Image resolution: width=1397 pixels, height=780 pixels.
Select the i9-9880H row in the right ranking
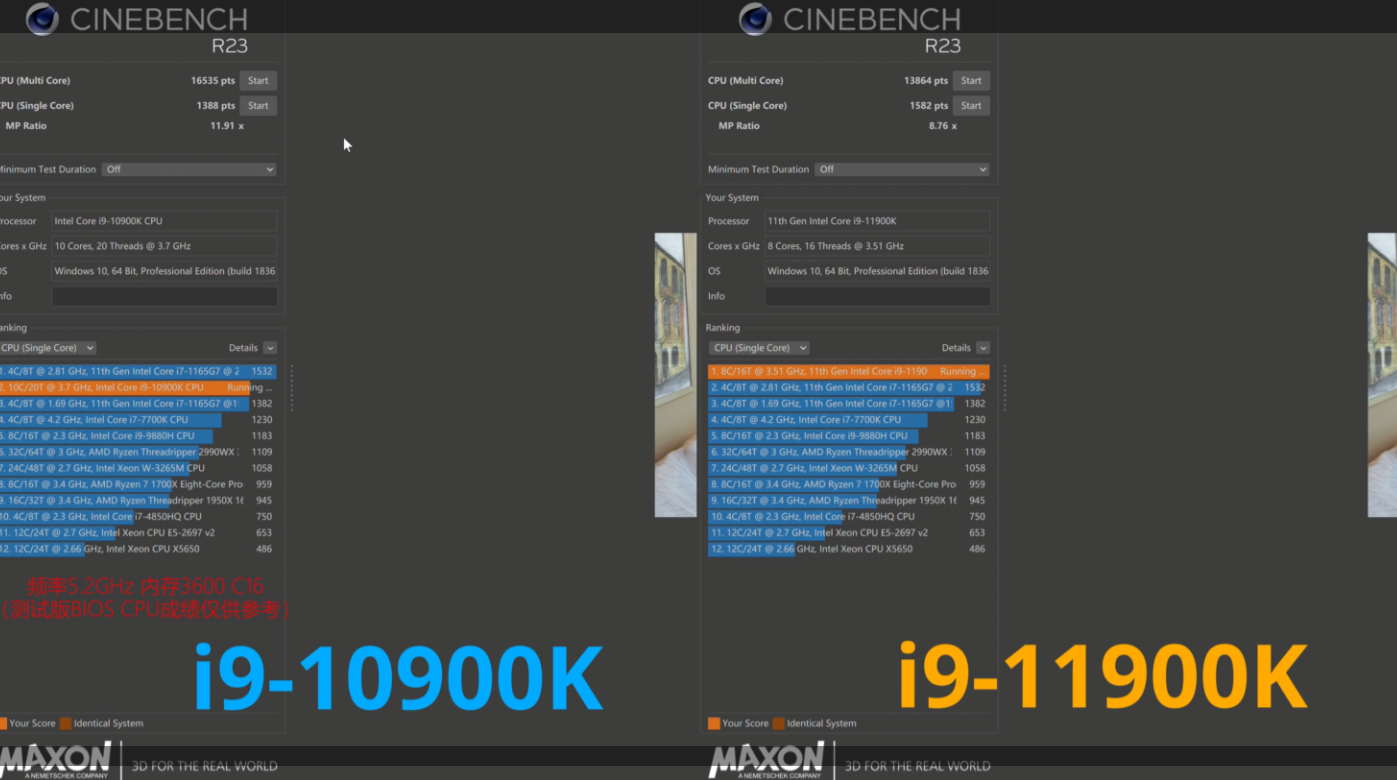coord(849,436)
